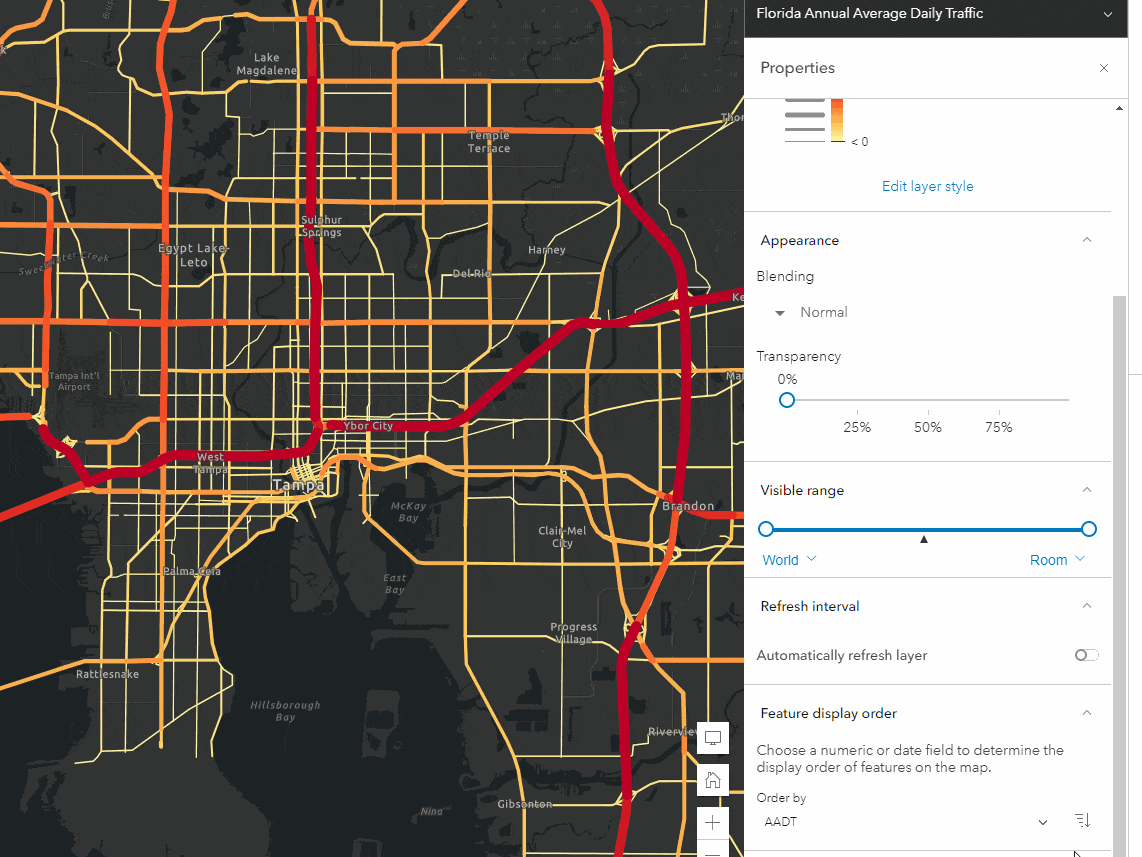Viewport: 1142px width, 857px height.
Task: Click the Ybor City label on map
Action: tap(368, 426)
